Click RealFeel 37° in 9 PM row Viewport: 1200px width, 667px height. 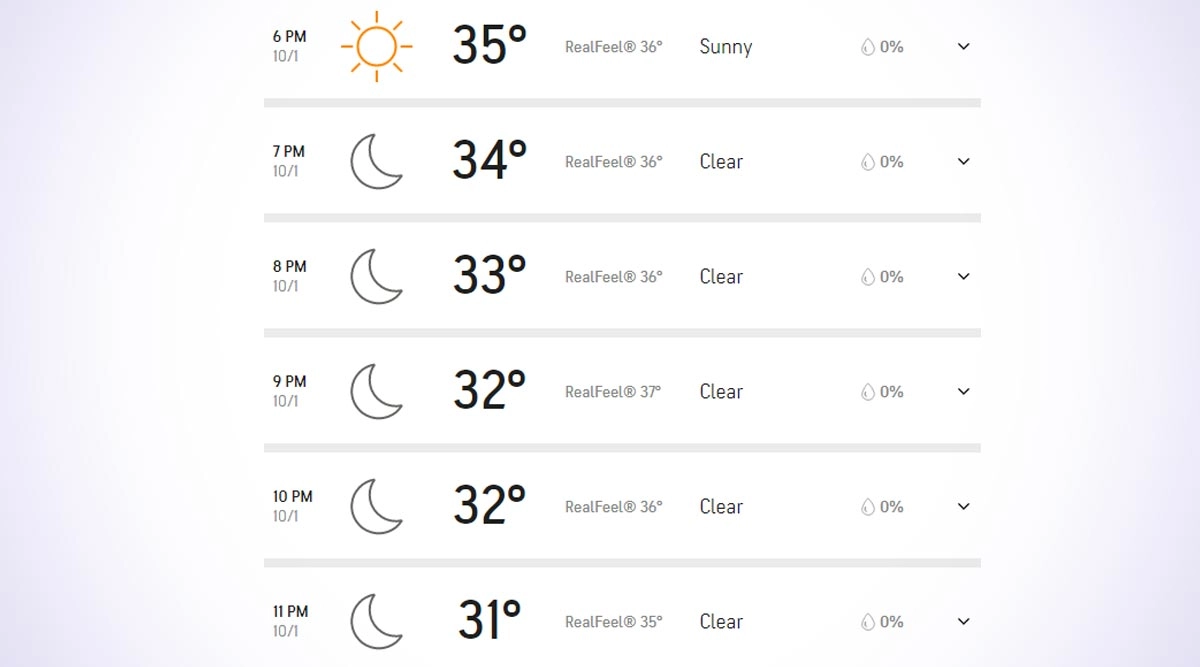[613, 392]
